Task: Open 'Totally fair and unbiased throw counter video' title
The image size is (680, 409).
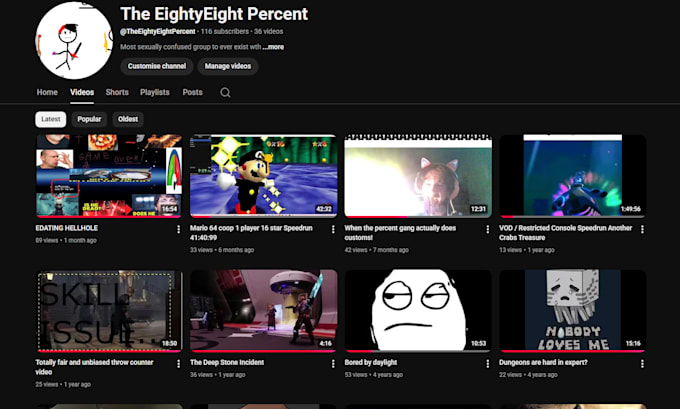Action: 94,367
